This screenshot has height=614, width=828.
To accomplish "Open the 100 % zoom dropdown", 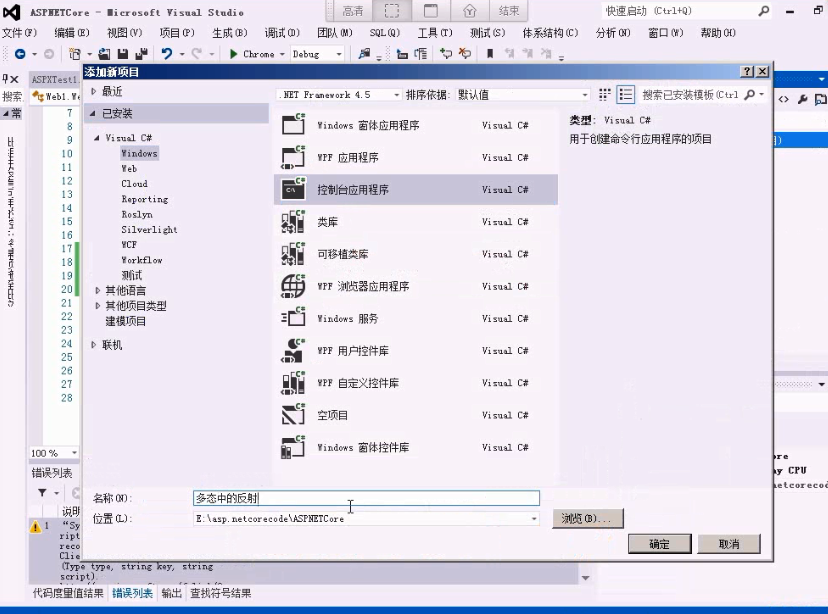I will pos(74,453).
